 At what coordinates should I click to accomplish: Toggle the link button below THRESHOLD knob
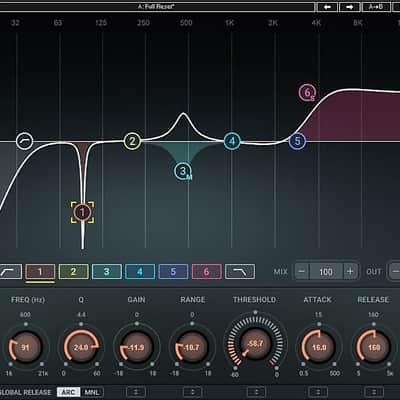[x=256, y=392]
